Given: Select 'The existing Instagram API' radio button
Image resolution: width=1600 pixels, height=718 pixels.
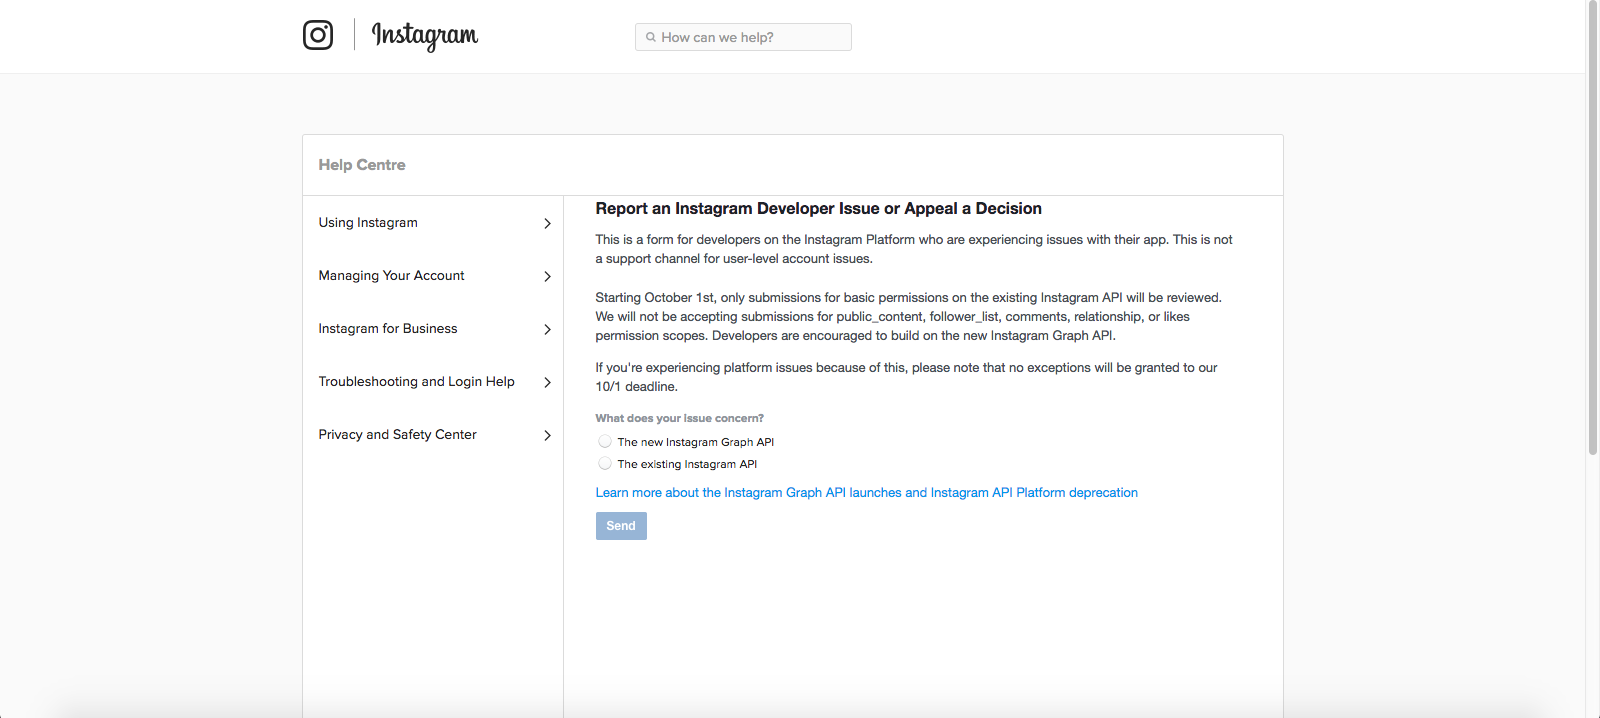Looking at the screenshot, I should [605, 463].
